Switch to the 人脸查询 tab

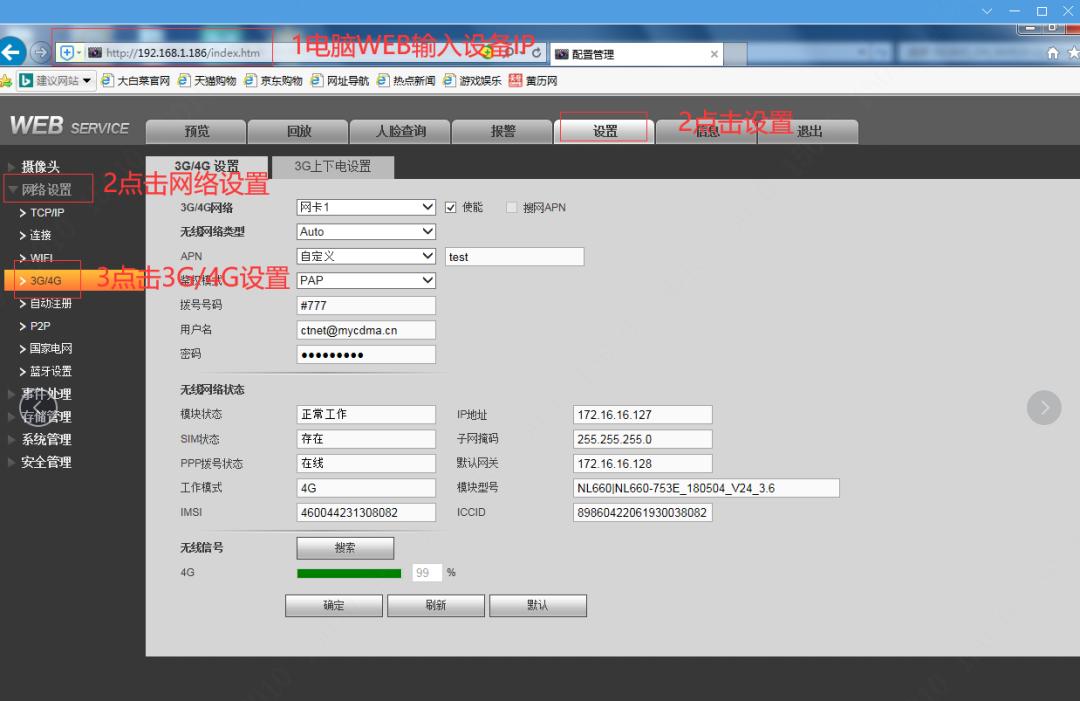pyautogui.click(x=400, y=132)
